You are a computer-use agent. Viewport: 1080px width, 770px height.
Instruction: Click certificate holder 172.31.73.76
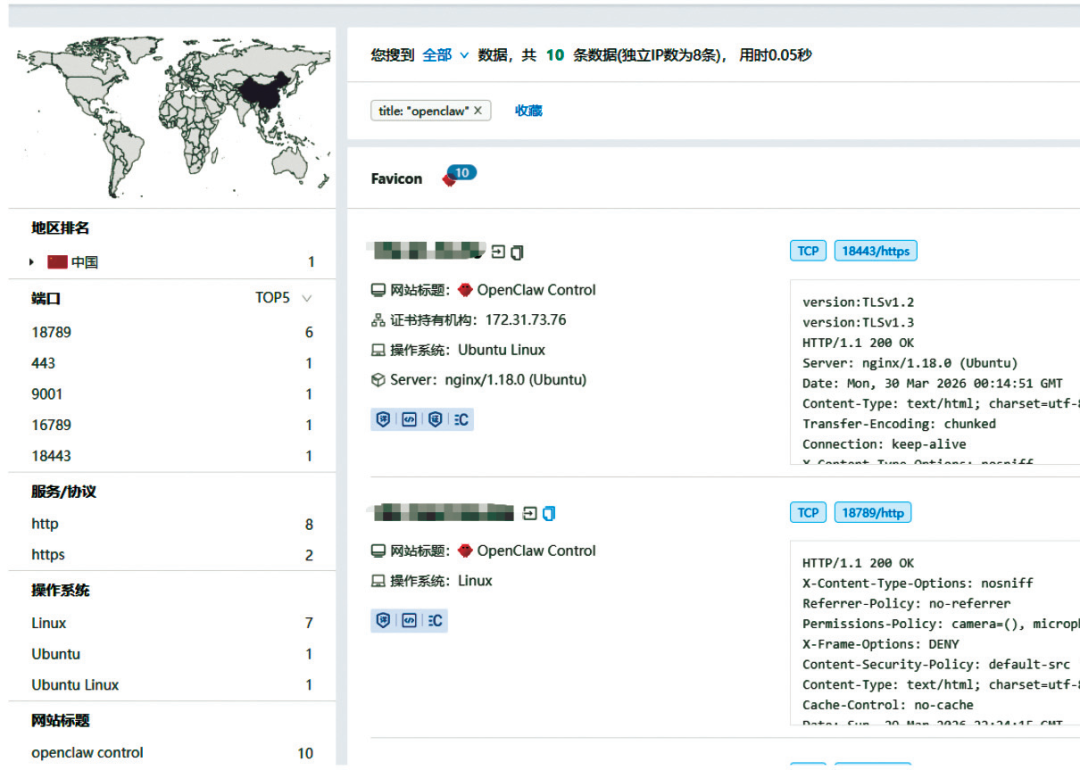coord(526,320)
